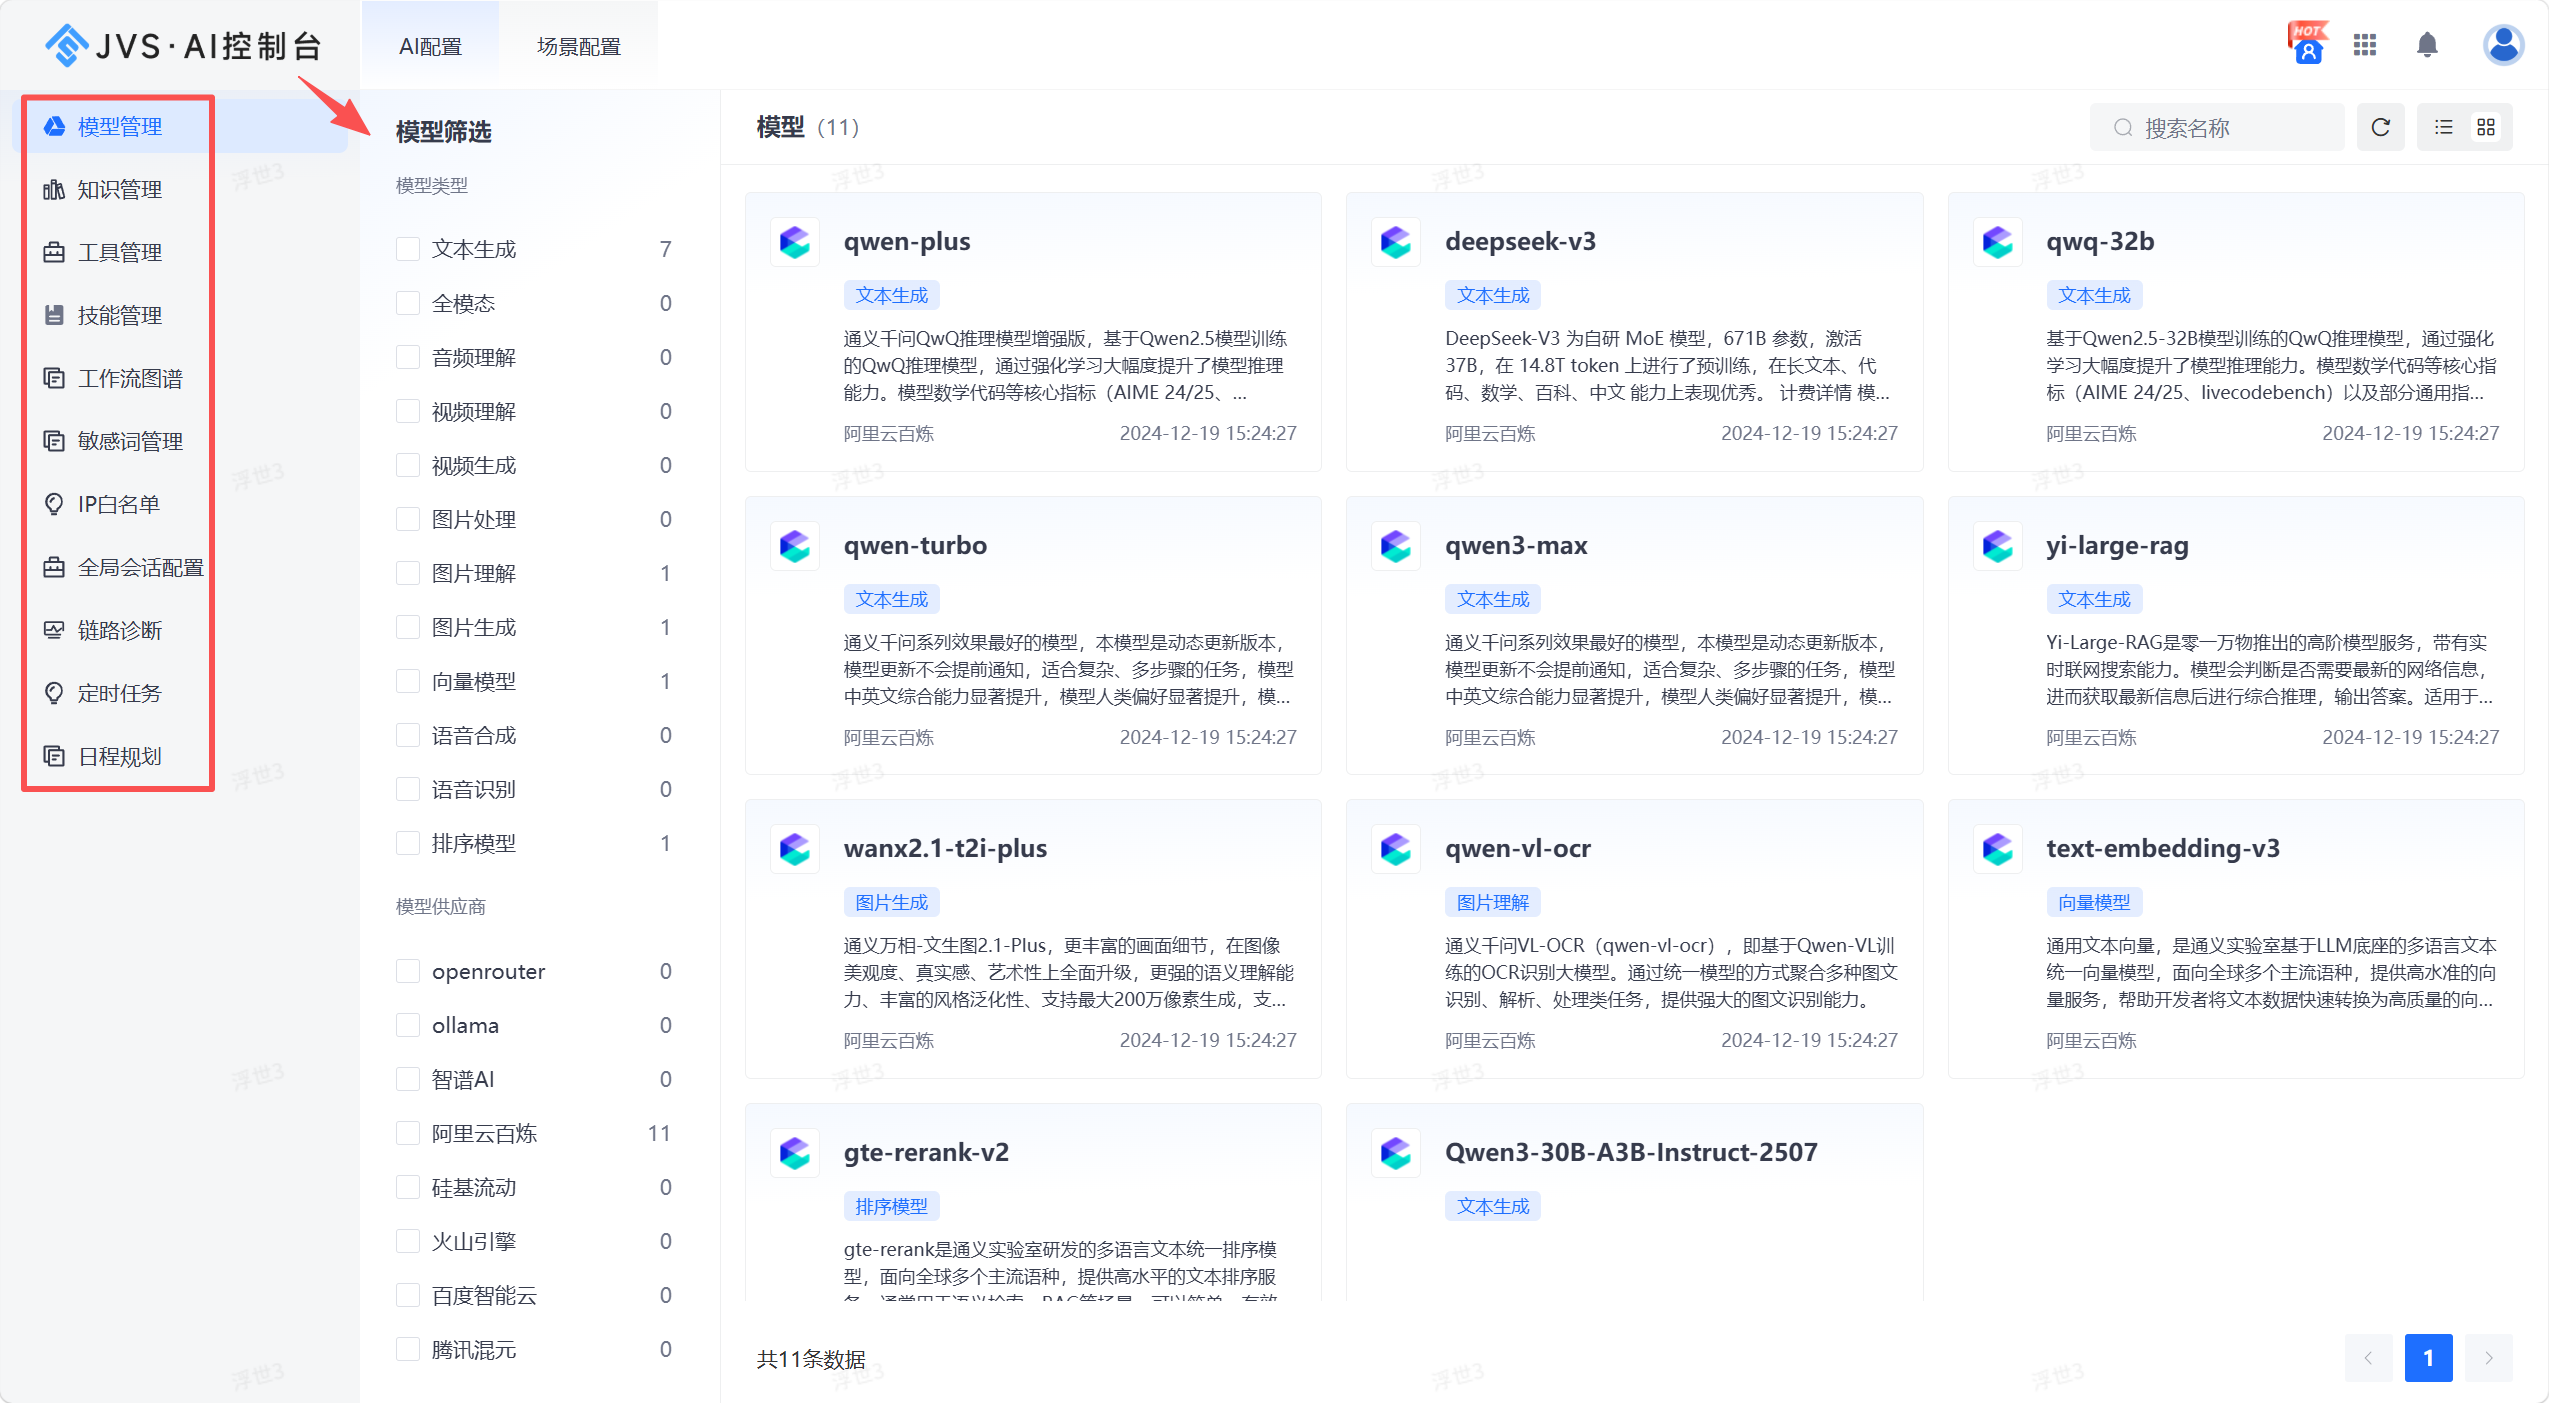Open the apps grid launcher icon
Image resolution: width=2549 pixels, height=1403 pixels.
2365,45
